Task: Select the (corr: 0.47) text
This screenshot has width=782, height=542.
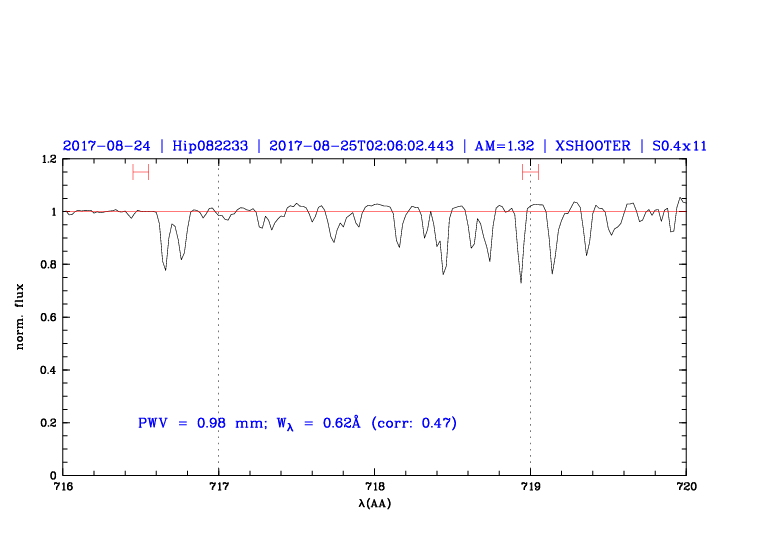Action: 414,423
